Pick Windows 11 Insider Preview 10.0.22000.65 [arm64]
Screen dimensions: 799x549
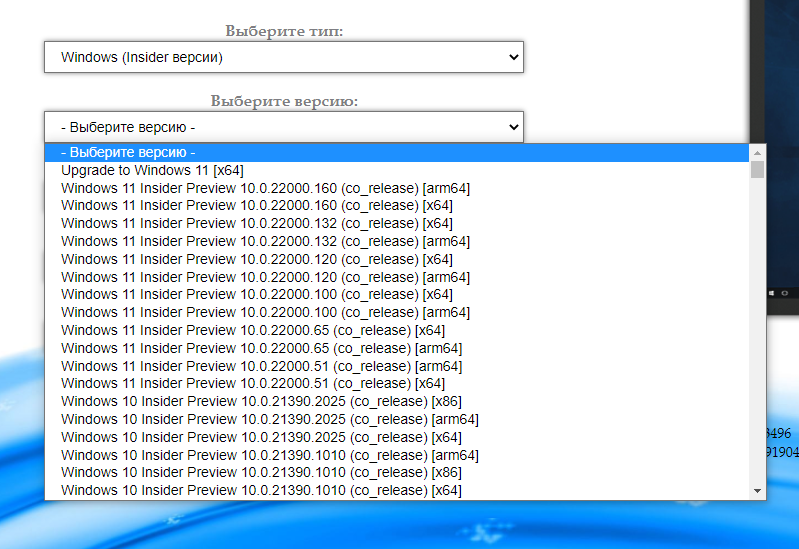(396, 348)
